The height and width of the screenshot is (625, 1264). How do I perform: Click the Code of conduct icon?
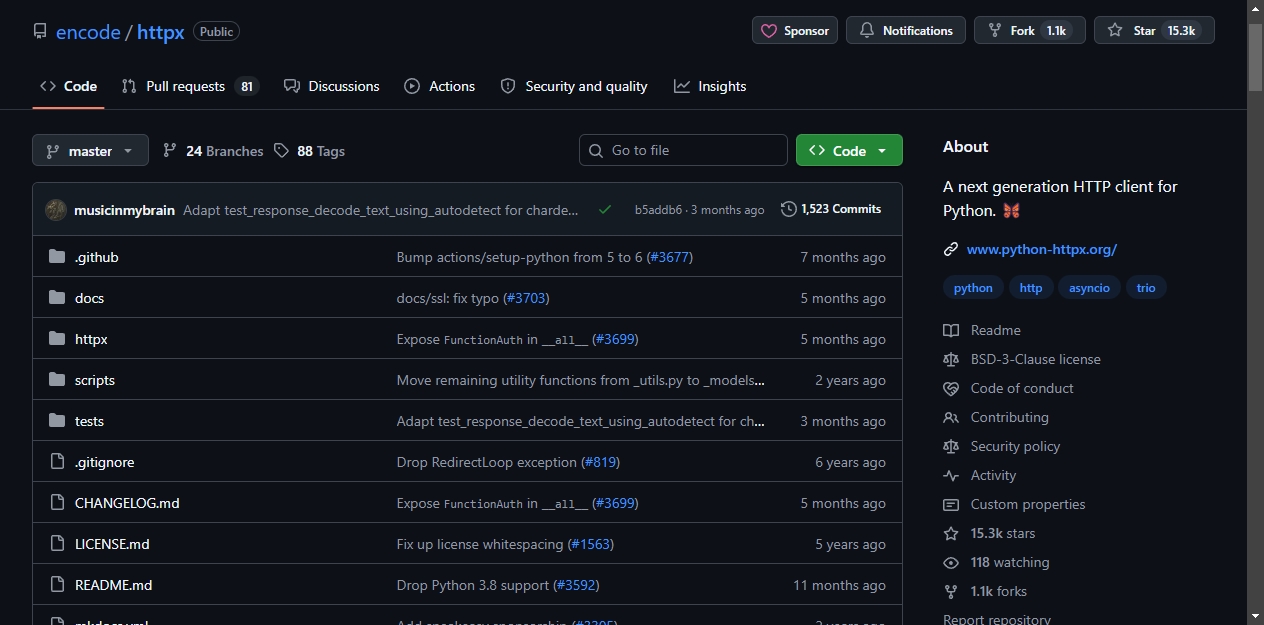pyautogui.click(x=951, y=388)
